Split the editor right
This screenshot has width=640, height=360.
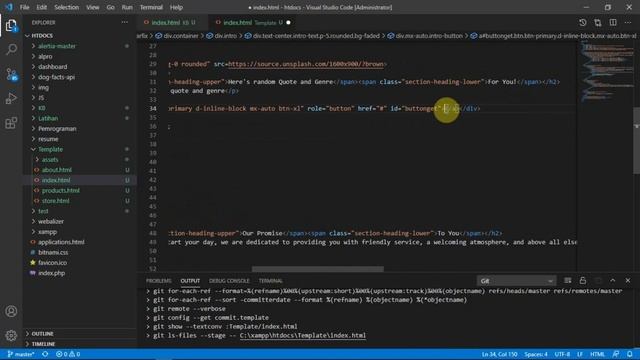pos(613,22)
